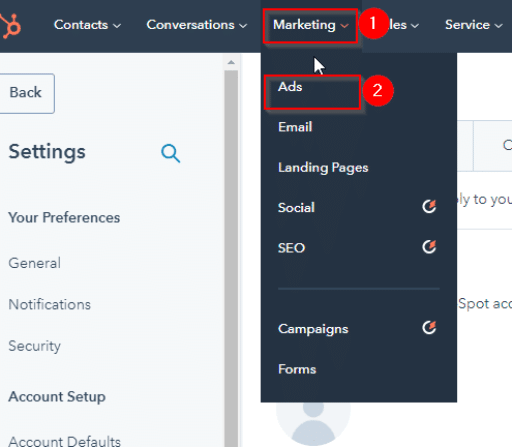Choose Landing Pages in Marketing menu
This screenshot has width=512, height=447.
click(323, 167)
